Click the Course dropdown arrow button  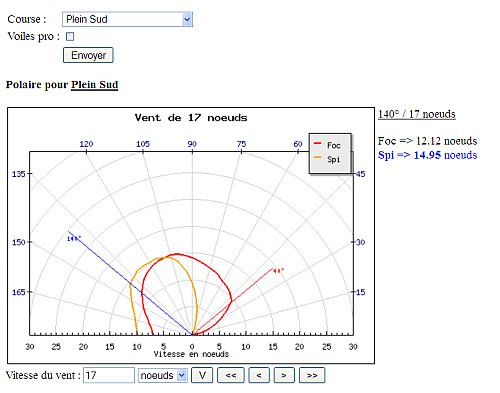point(187,19)
